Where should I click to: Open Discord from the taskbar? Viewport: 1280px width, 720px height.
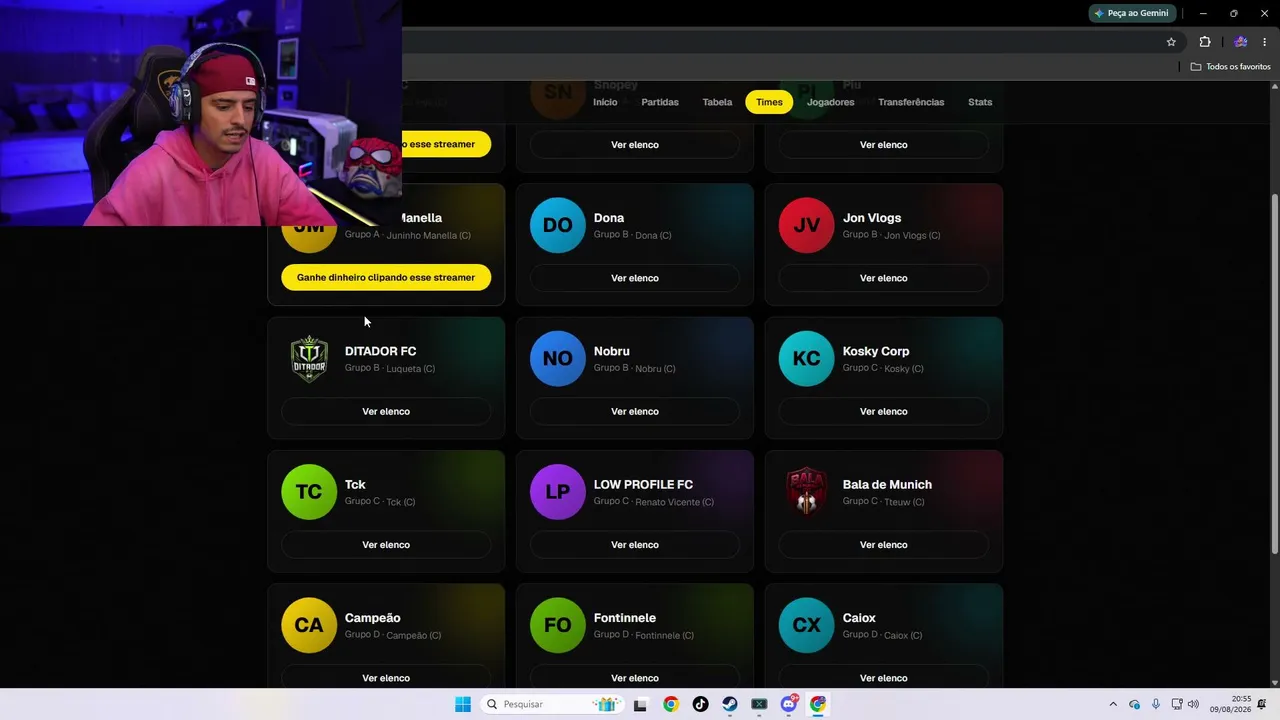point(789,704)
